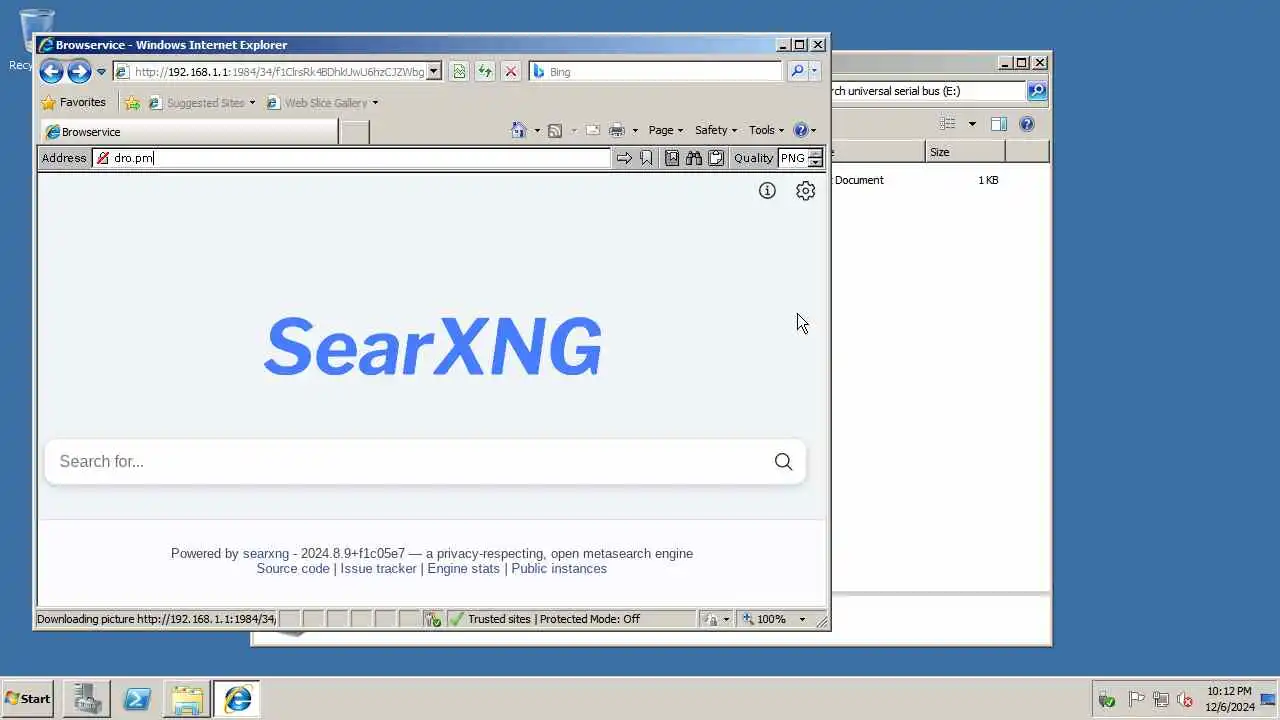Open the Favorites center
Screen dimensions: 1280x720
(x=73, y=102)
